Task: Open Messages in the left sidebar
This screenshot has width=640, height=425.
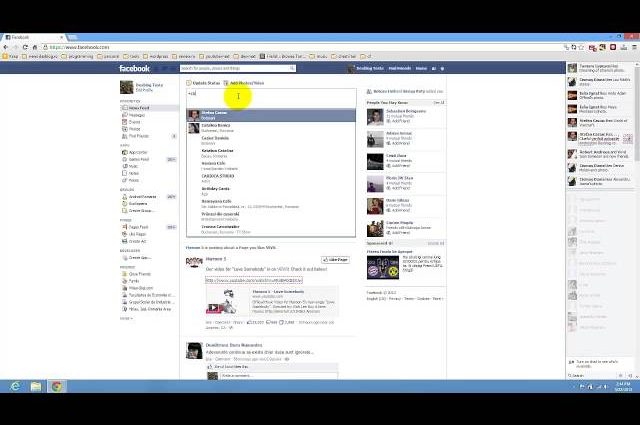Action: pyautogui.click(x=137, y=115)
